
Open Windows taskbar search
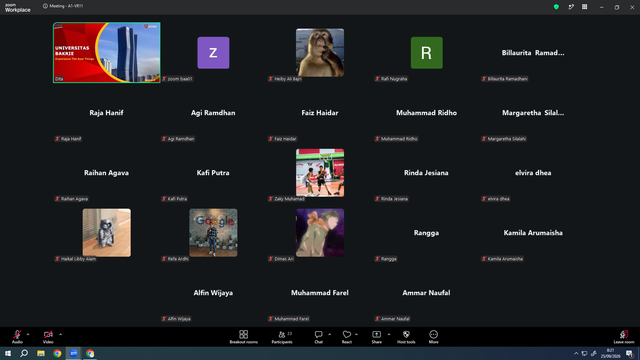coord(24,353)
